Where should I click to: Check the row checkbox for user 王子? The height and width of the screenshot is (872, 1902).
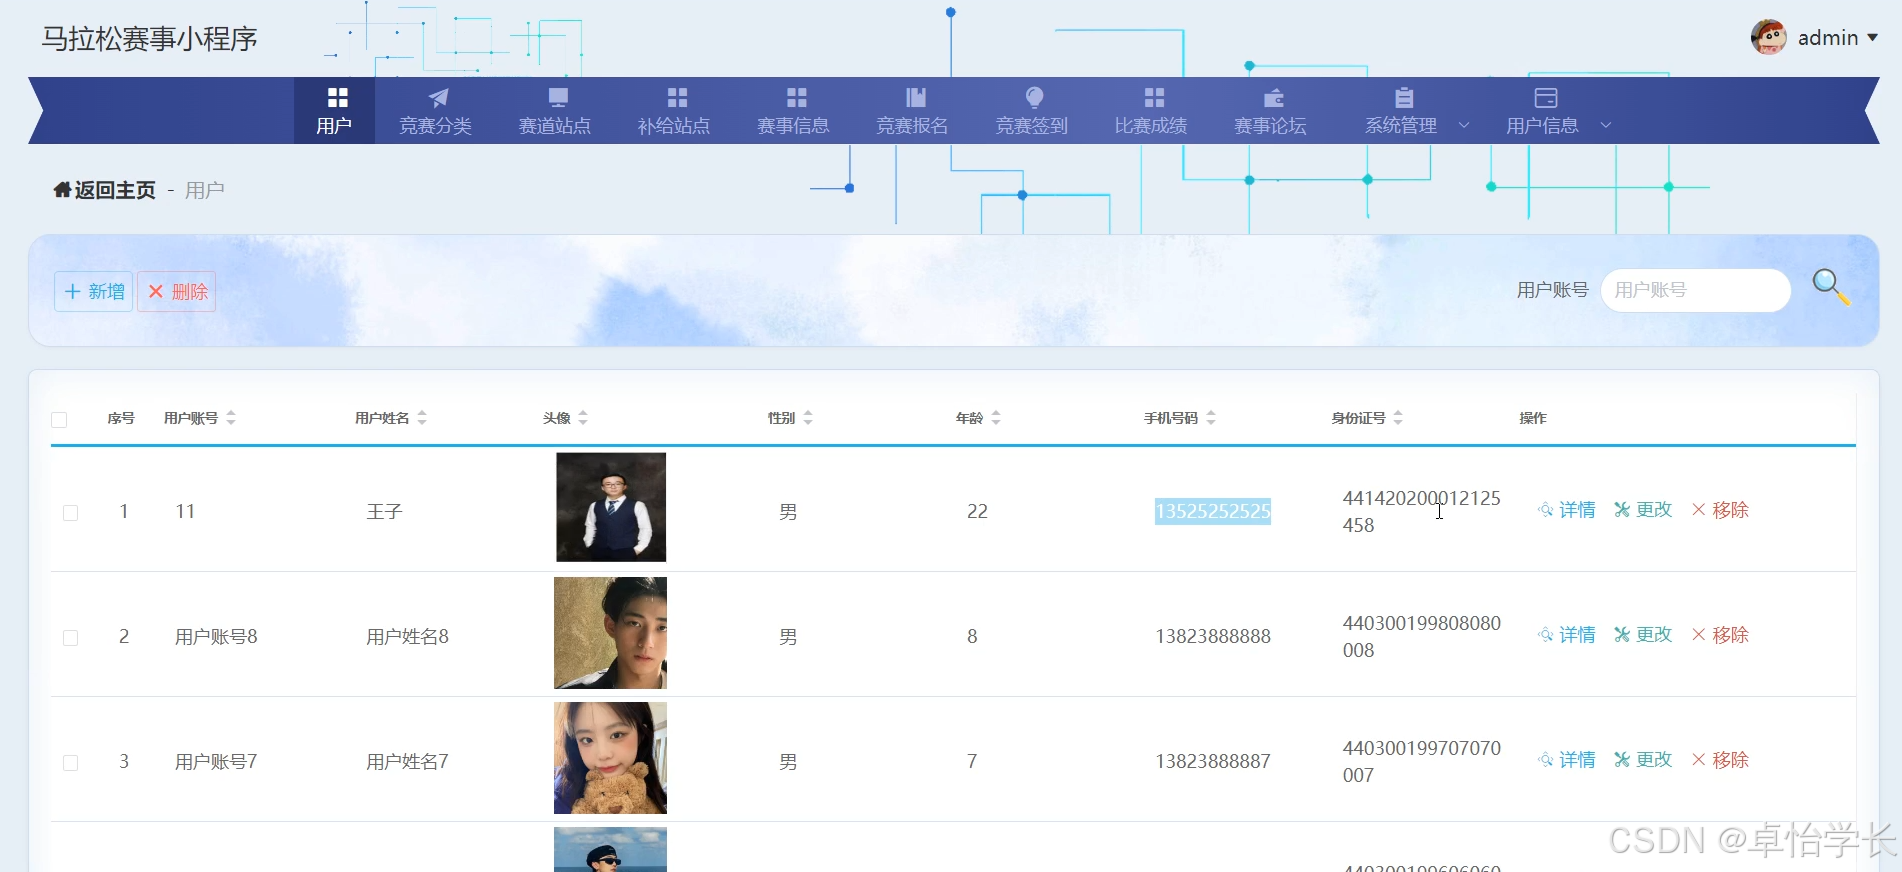[x=70, y=513]
